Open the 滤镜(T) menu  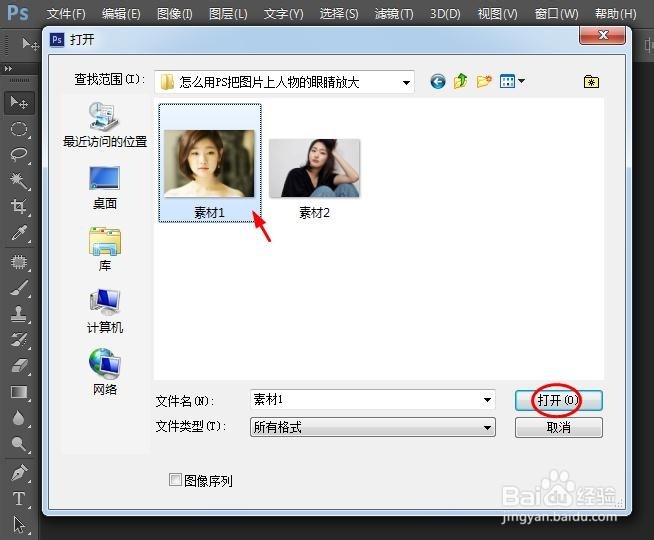394,14
